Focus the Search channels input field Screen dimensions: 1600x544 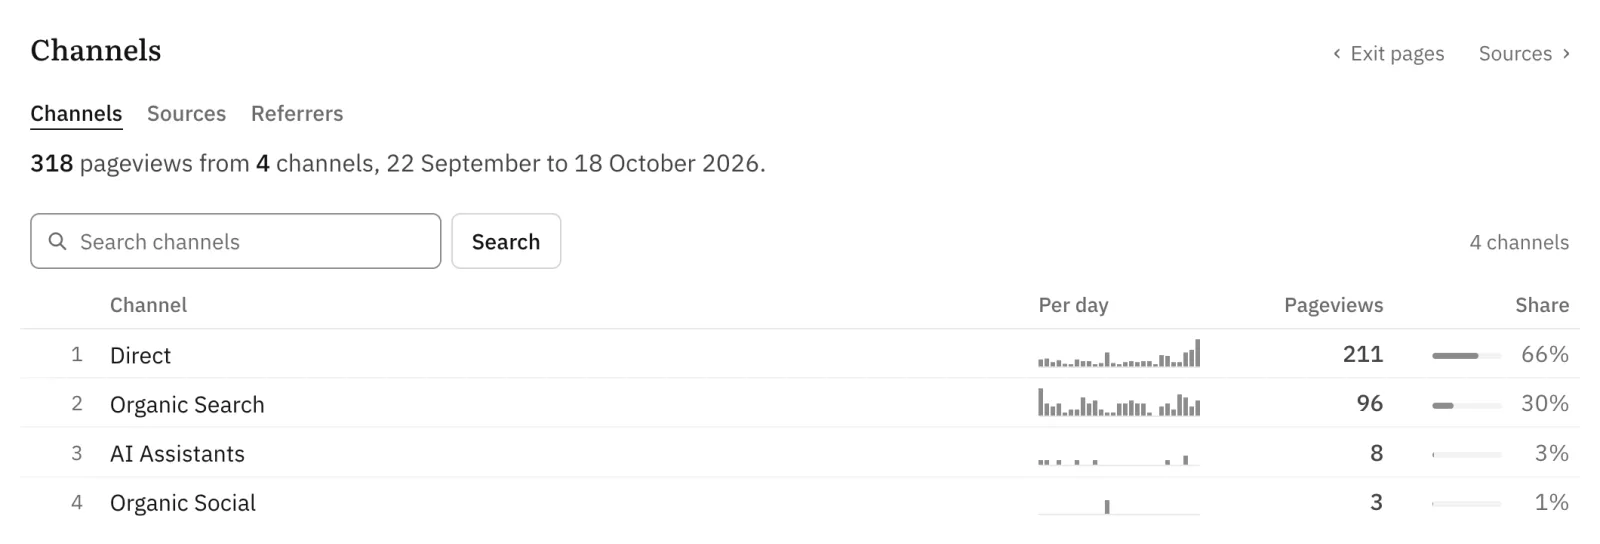(236, 241)
